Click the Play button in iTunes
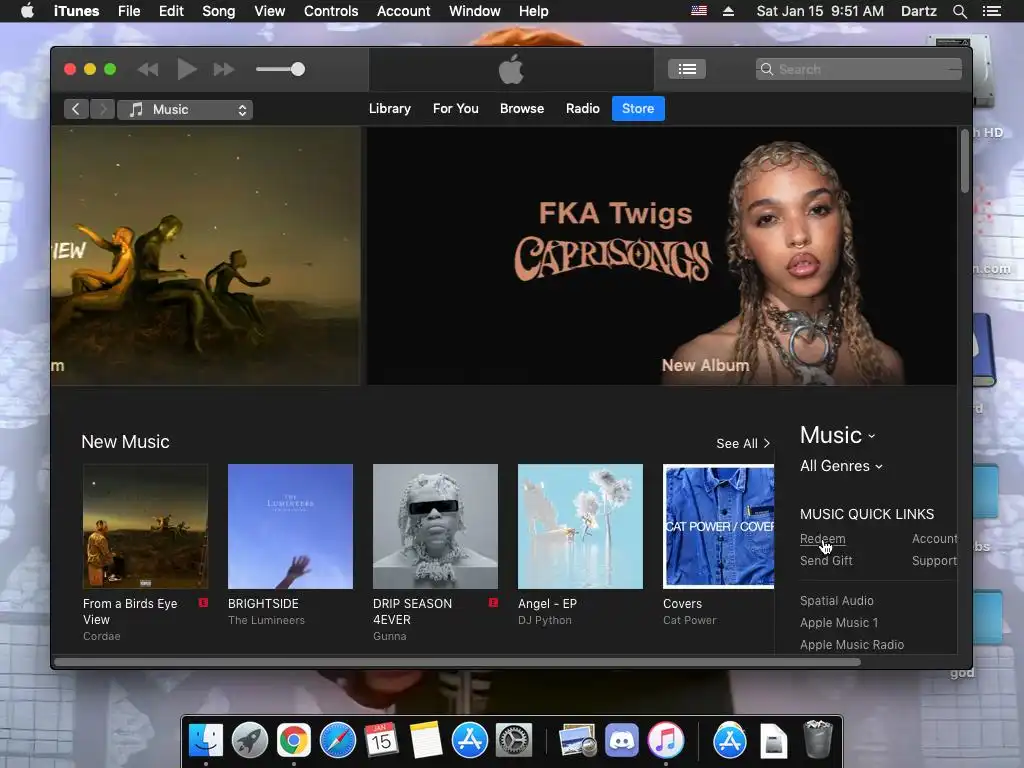The height and width of the screenshot is (768, 1024). [187, 69]
